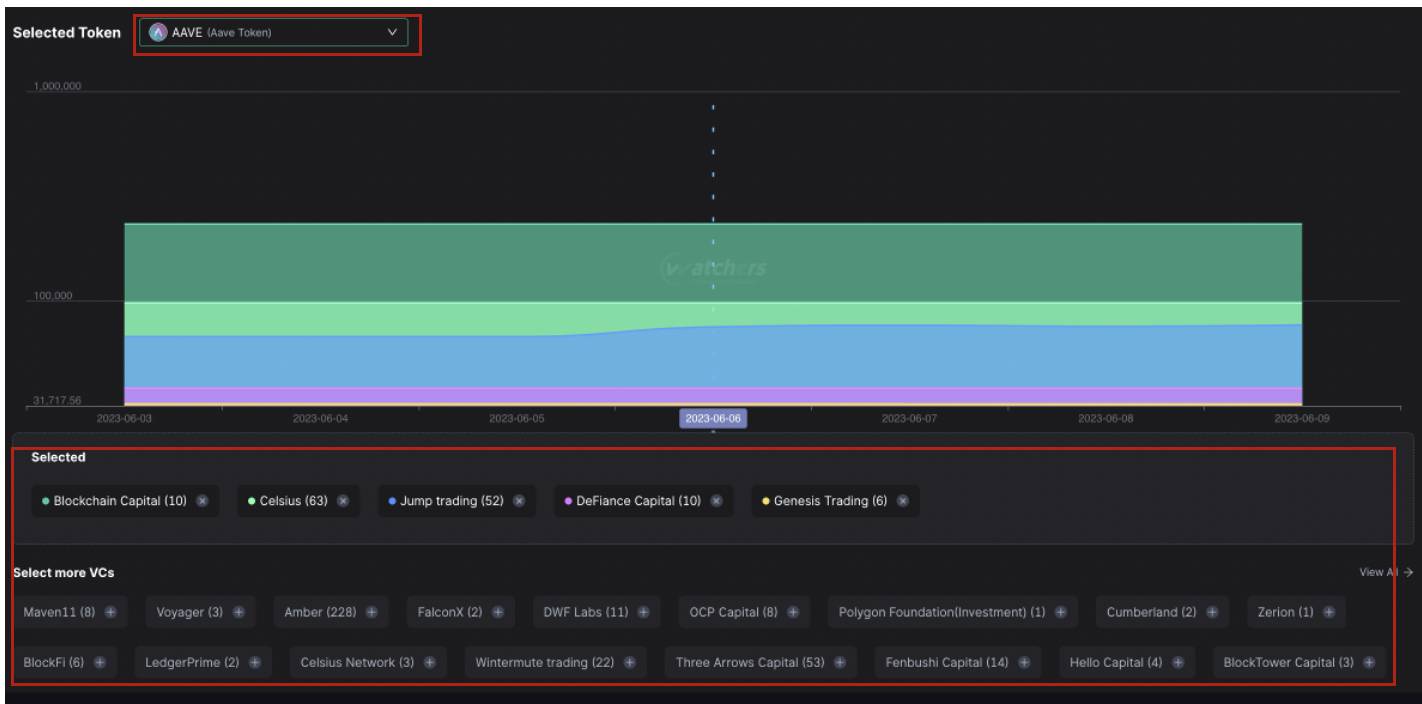Add Wintermute trading (22) using its plus icon

coord(630,662)
